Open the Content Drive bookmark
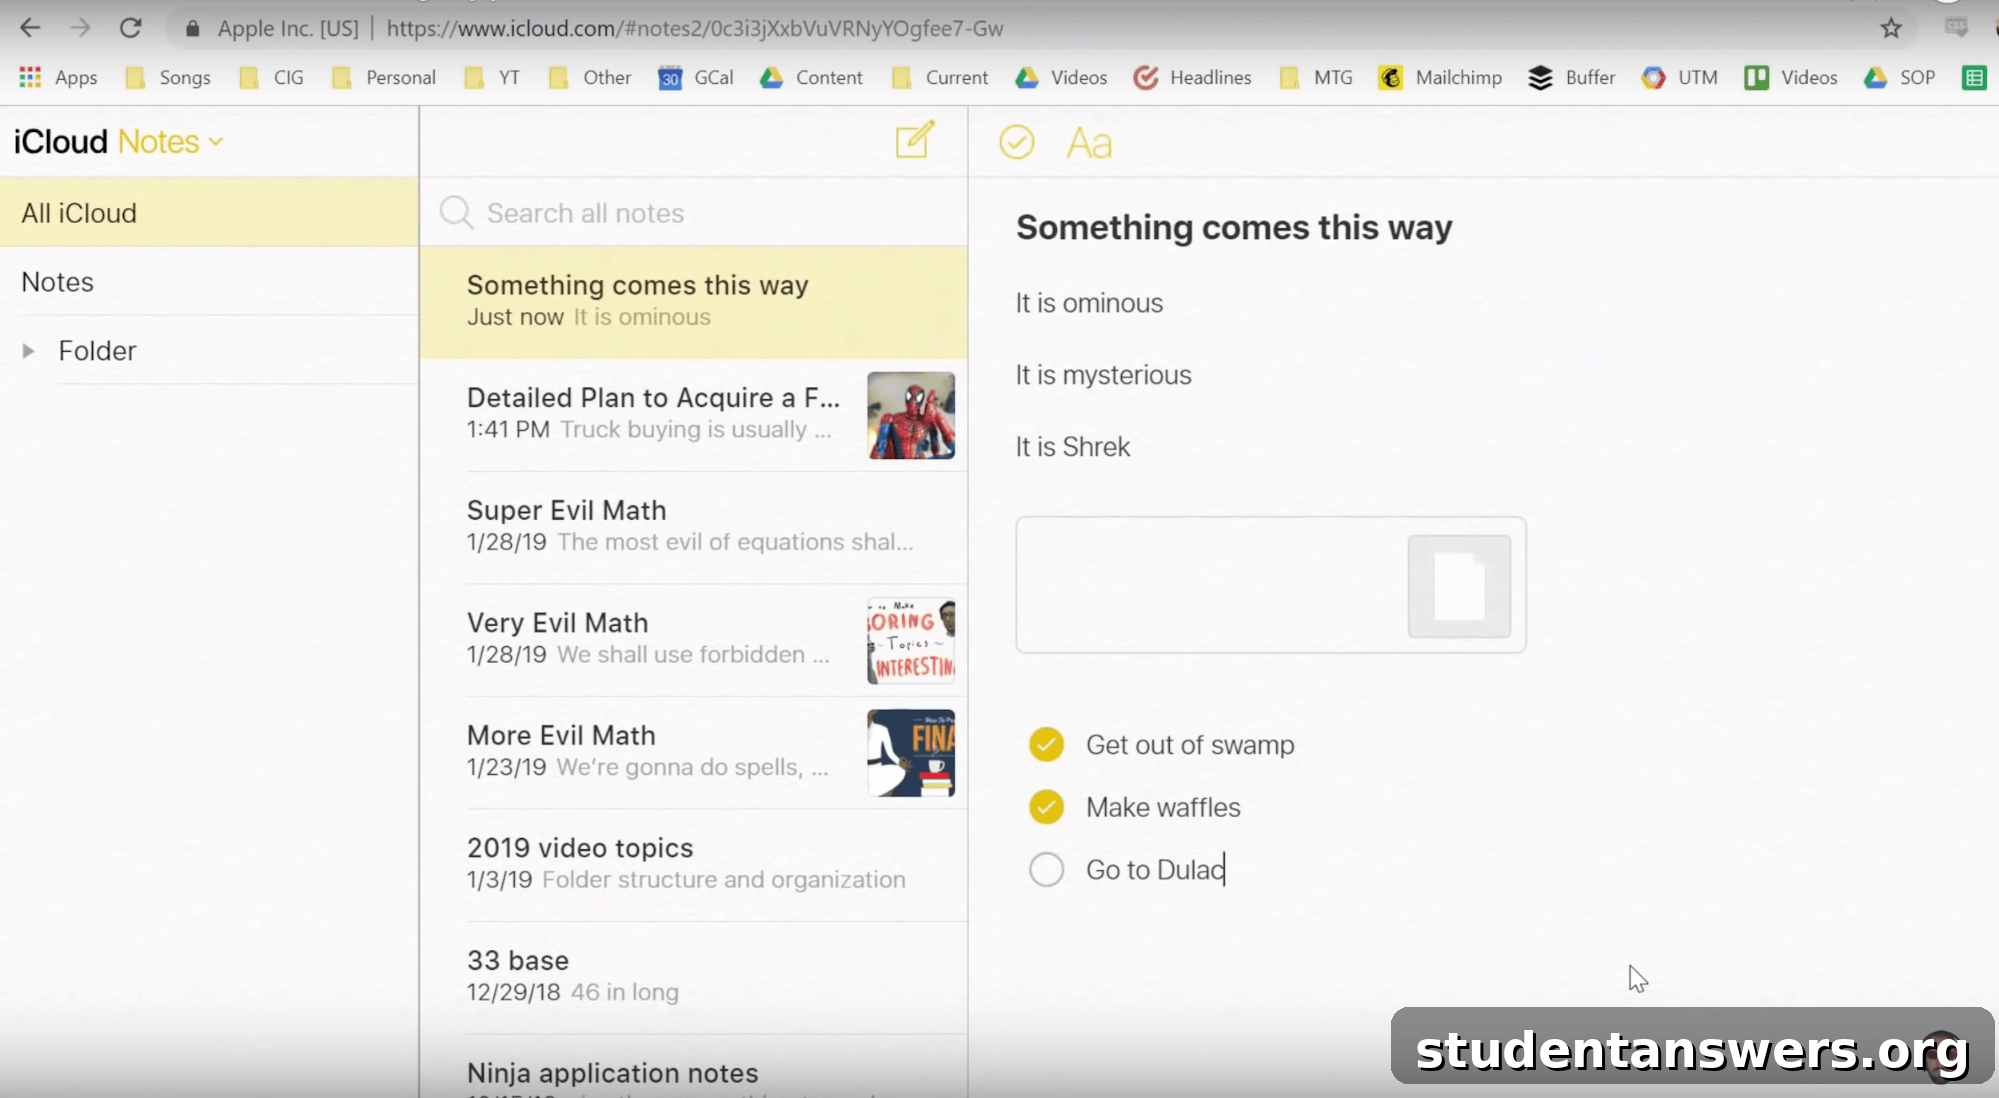Viewport: 1999px width, 1098px height. pyautogui.click(x=811, y=77)
